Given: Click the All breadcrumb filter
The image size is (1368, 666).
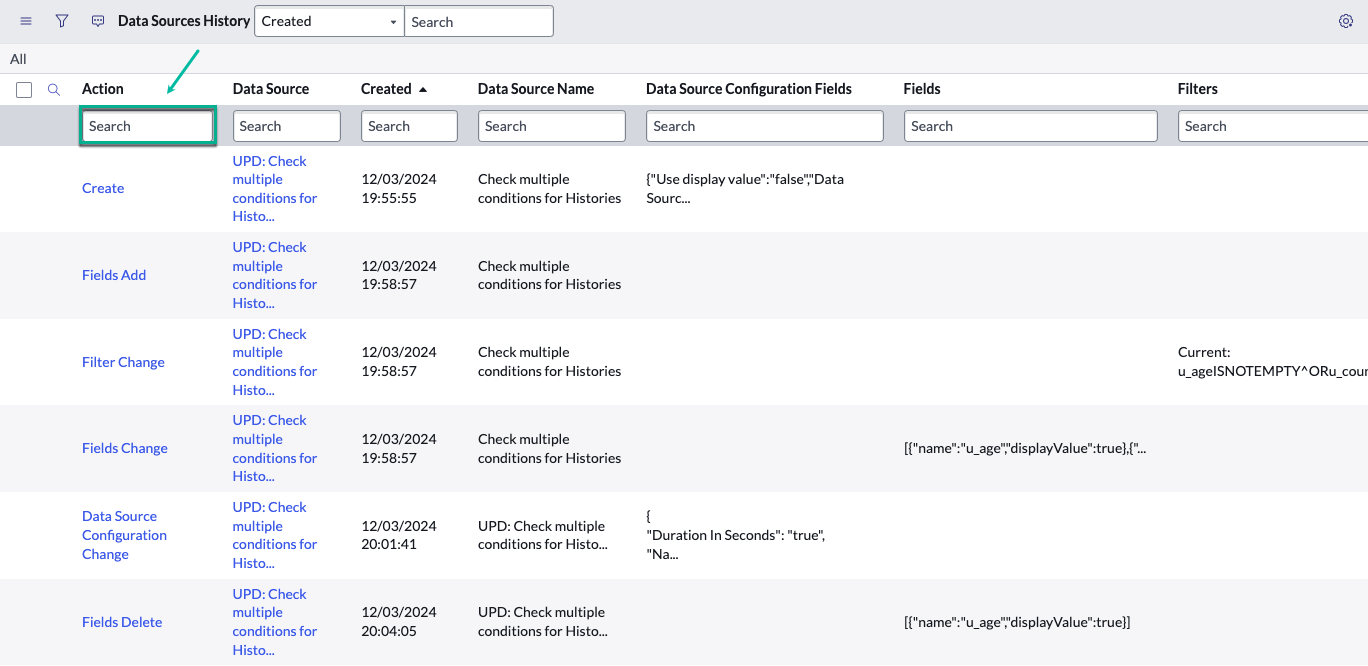Looking at the screenshot, I should point(18,59).
